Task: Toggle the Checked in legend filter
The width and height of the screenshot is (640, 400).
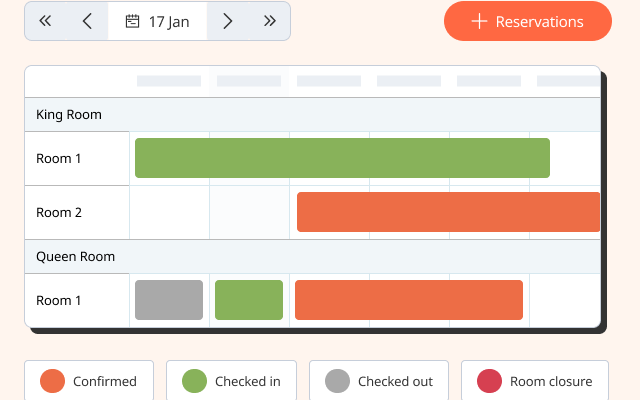Action: click(x=231, y=381)
